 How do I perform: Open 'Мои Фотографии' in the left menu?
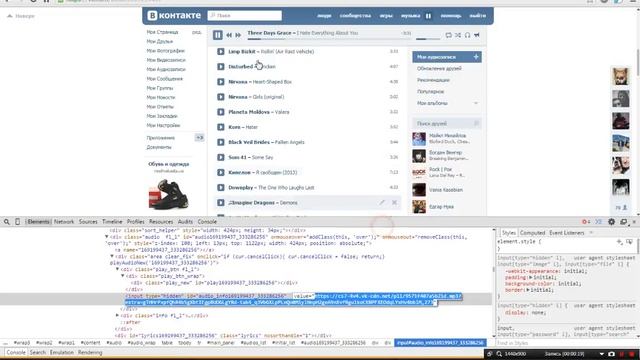pos(166,51)
